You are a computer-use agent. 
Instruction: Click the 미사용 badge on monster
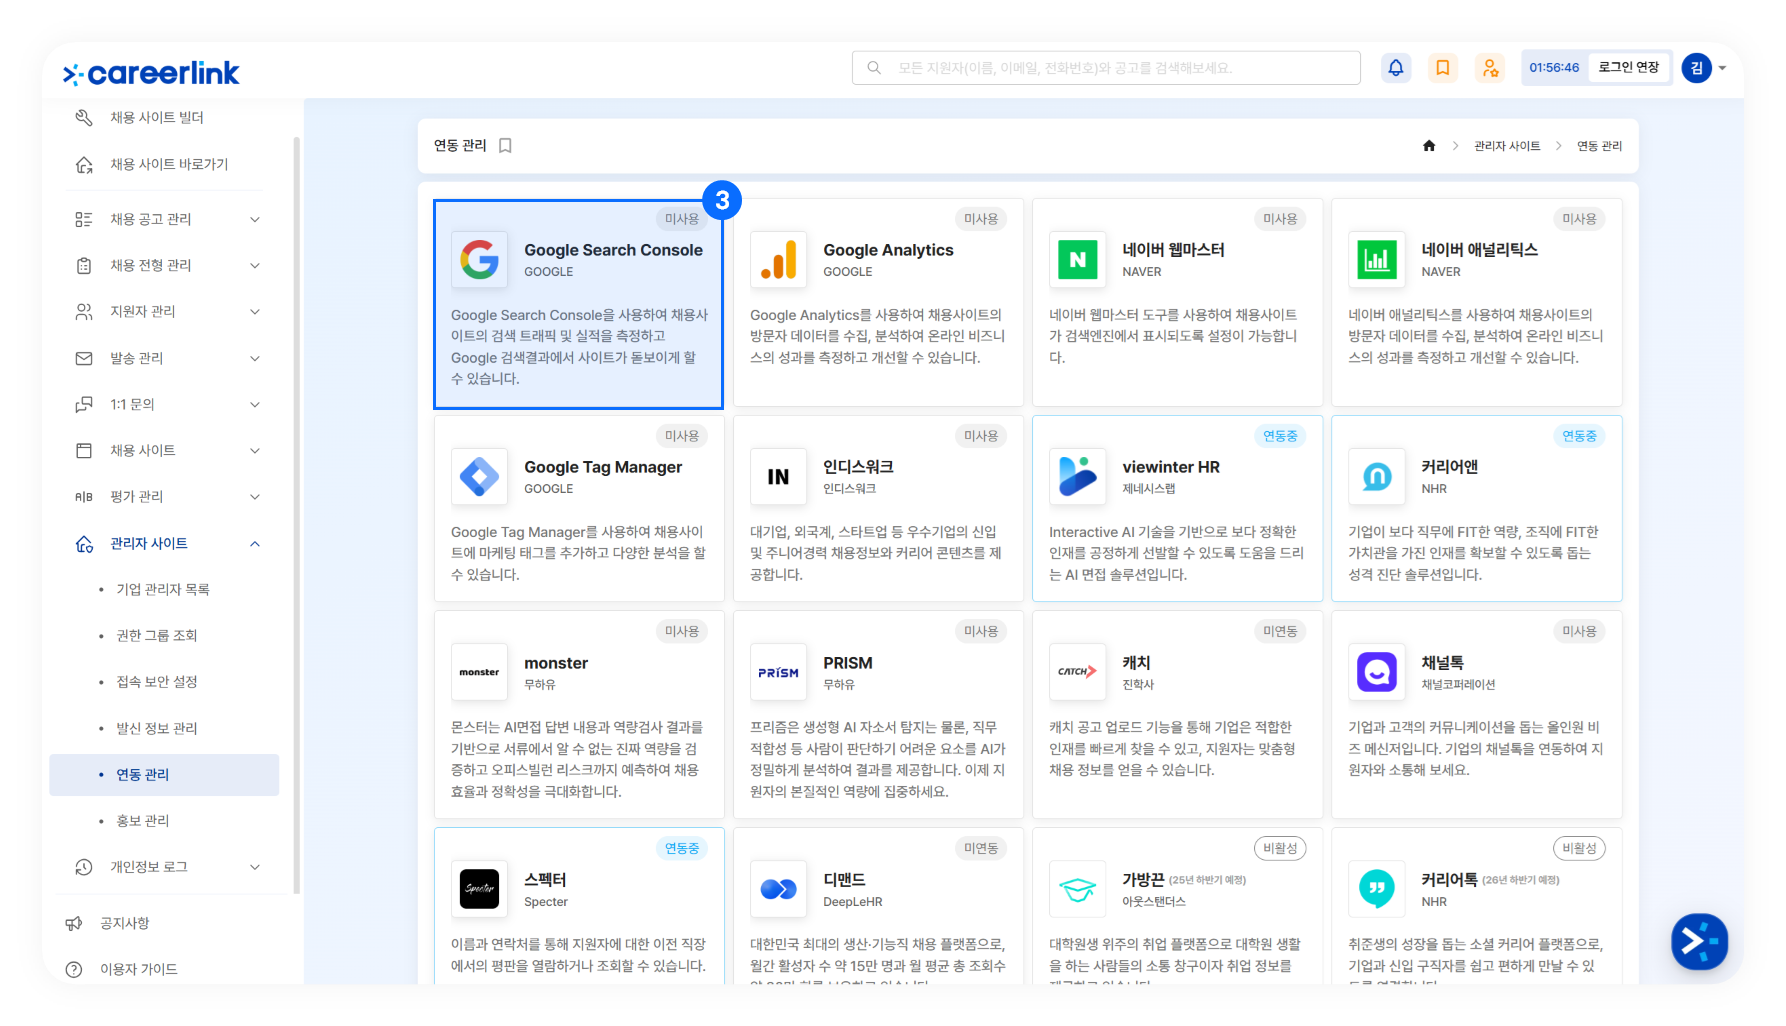[682, 631]
